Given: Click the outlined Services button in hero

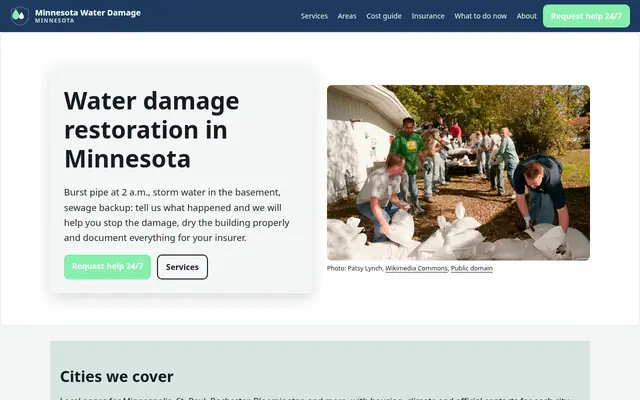Looking at the screenshot, I should (182, 267).
